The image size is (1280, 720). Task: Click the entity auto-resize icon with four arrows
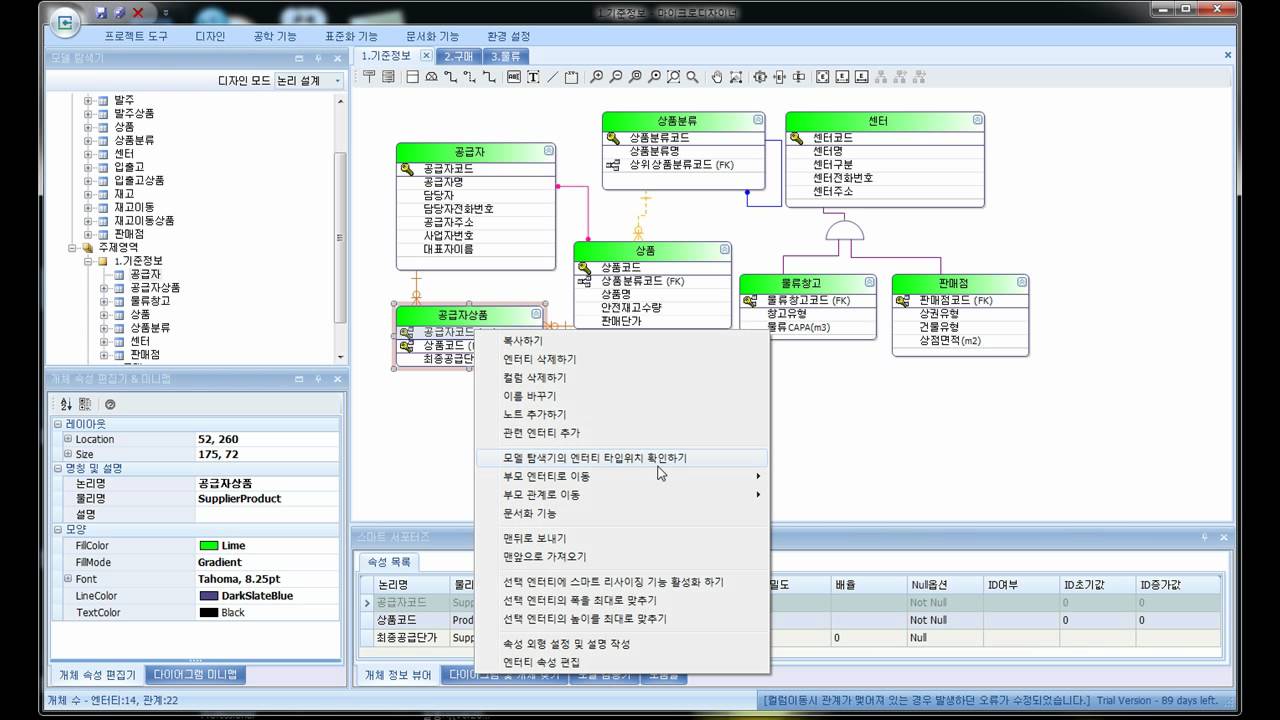pyautogui.click(x=760, y=77)
